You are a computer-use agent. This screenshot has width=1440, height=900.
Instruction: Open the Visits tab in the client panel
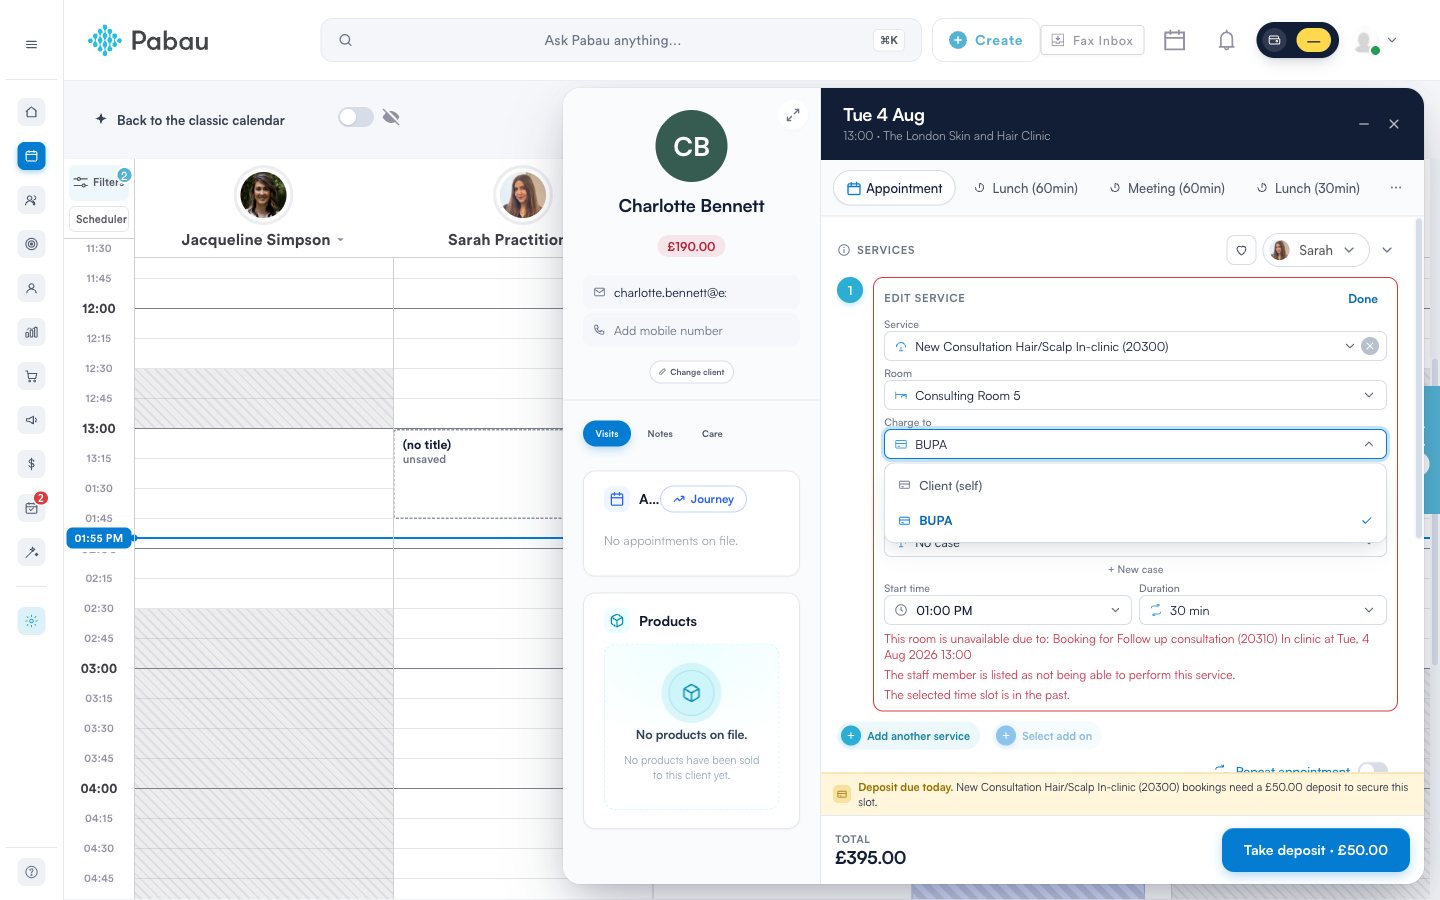click(x=607, y=433)
